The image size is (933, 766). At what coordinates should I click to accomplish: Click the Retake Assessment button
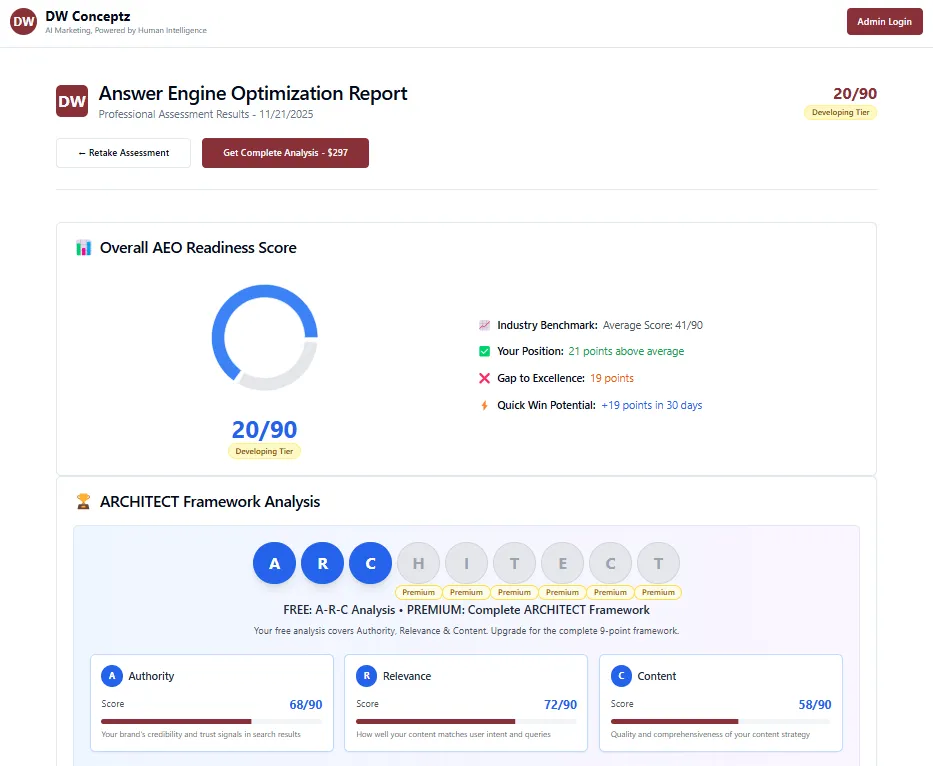(123, 153)
